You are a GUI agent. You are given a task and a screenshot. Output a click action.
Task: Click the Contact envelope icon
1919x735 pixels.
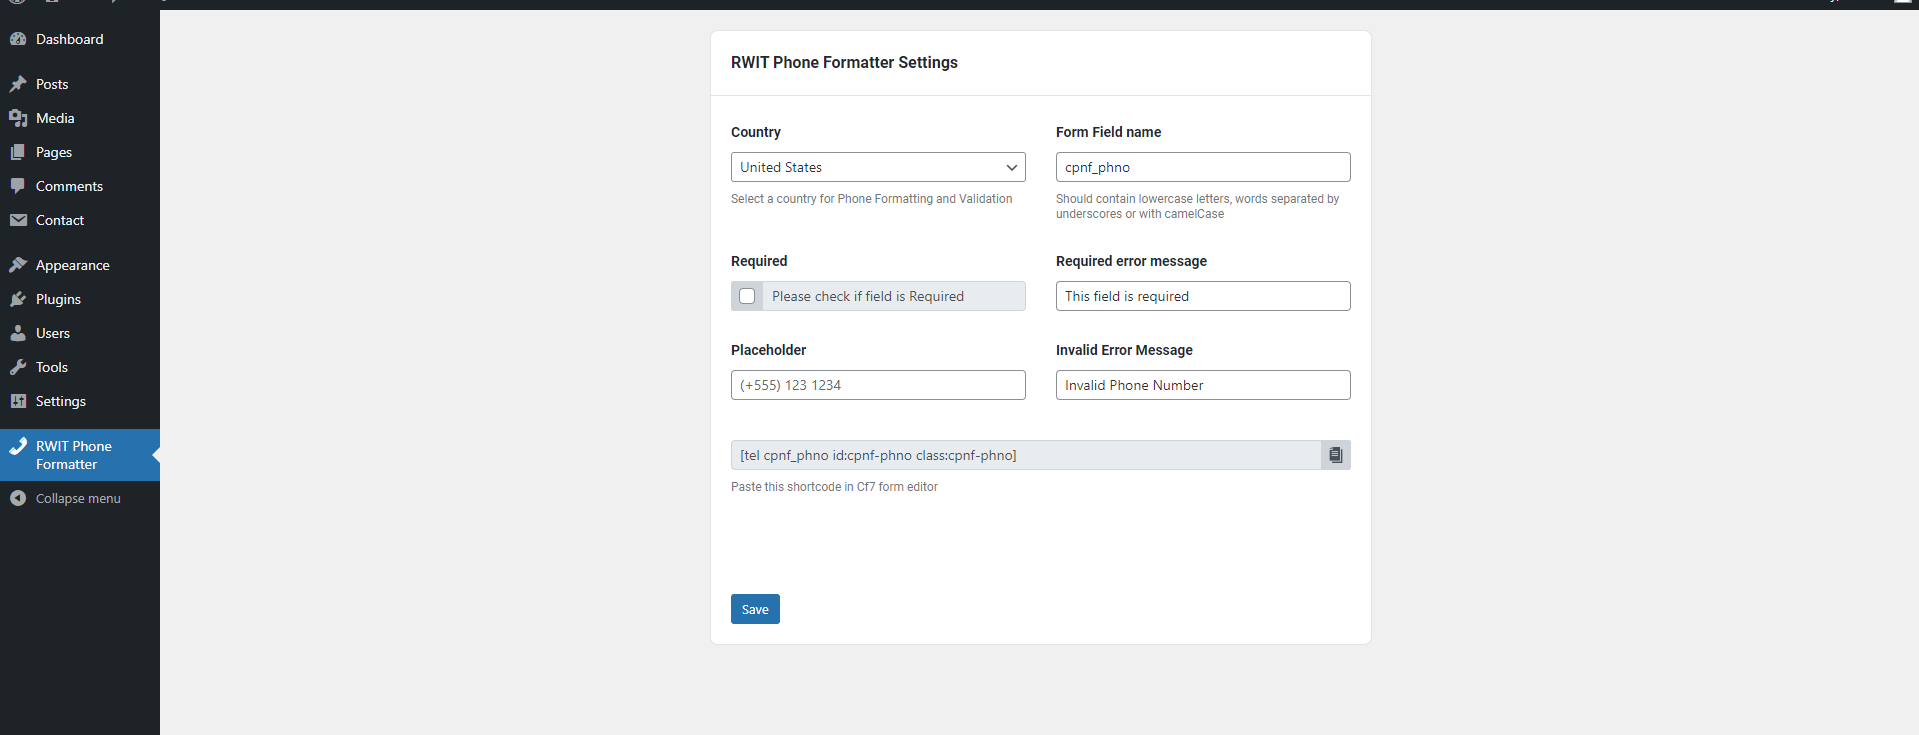18,220
